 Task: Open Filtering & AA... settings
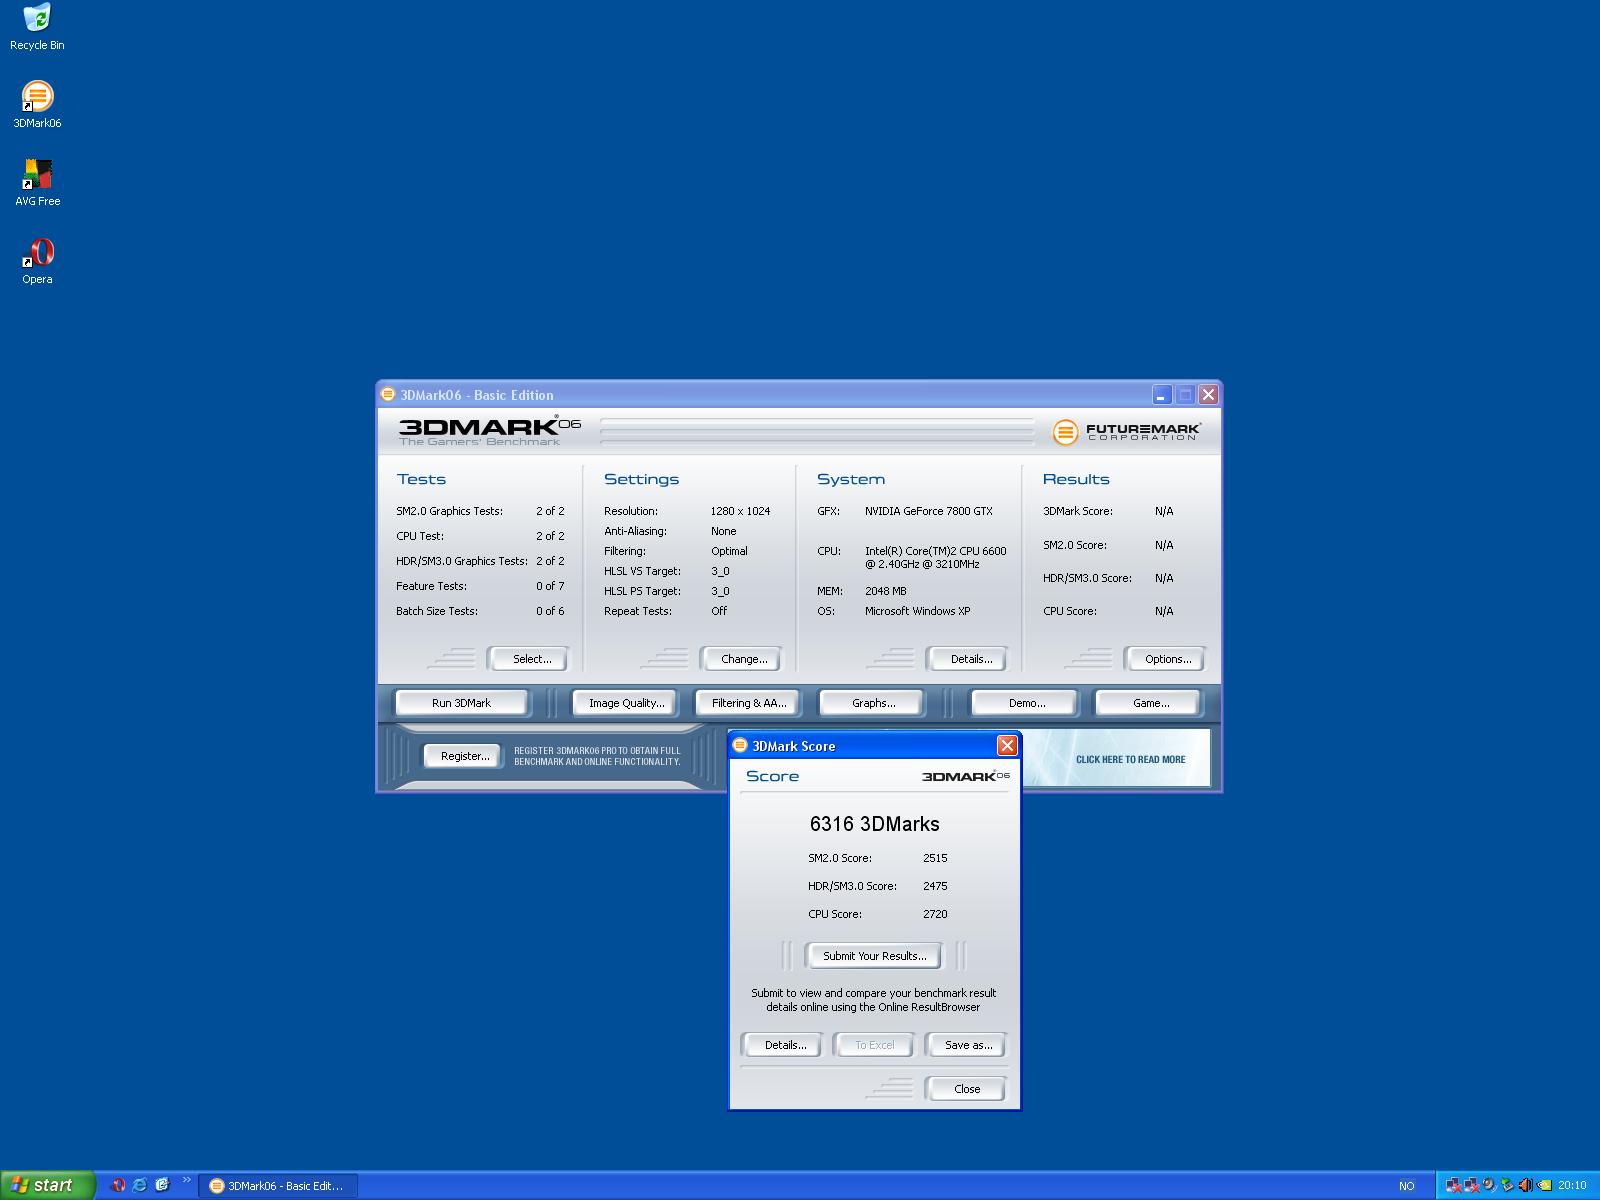(749, 703)
